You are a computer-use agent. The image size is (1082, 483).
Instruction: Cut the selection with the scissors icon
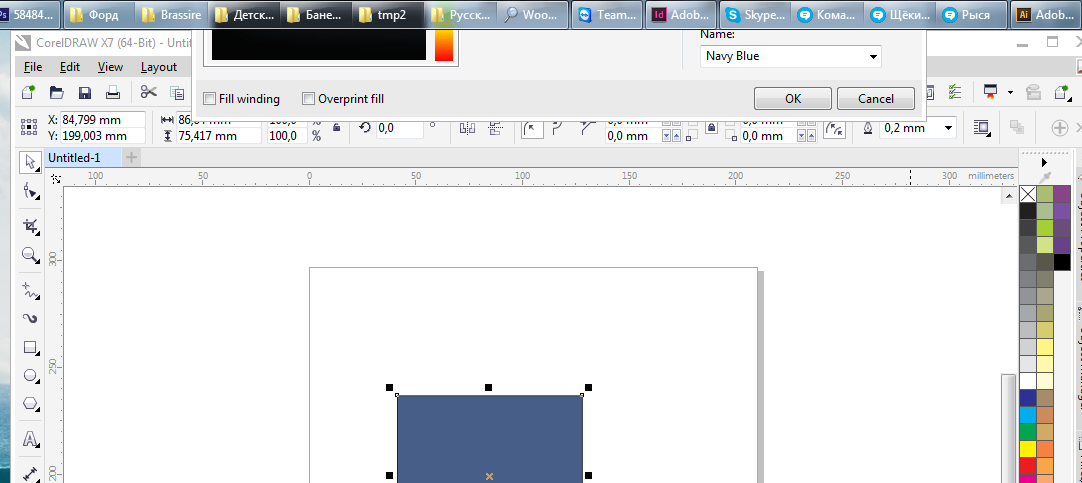click(x=148, y=92)
